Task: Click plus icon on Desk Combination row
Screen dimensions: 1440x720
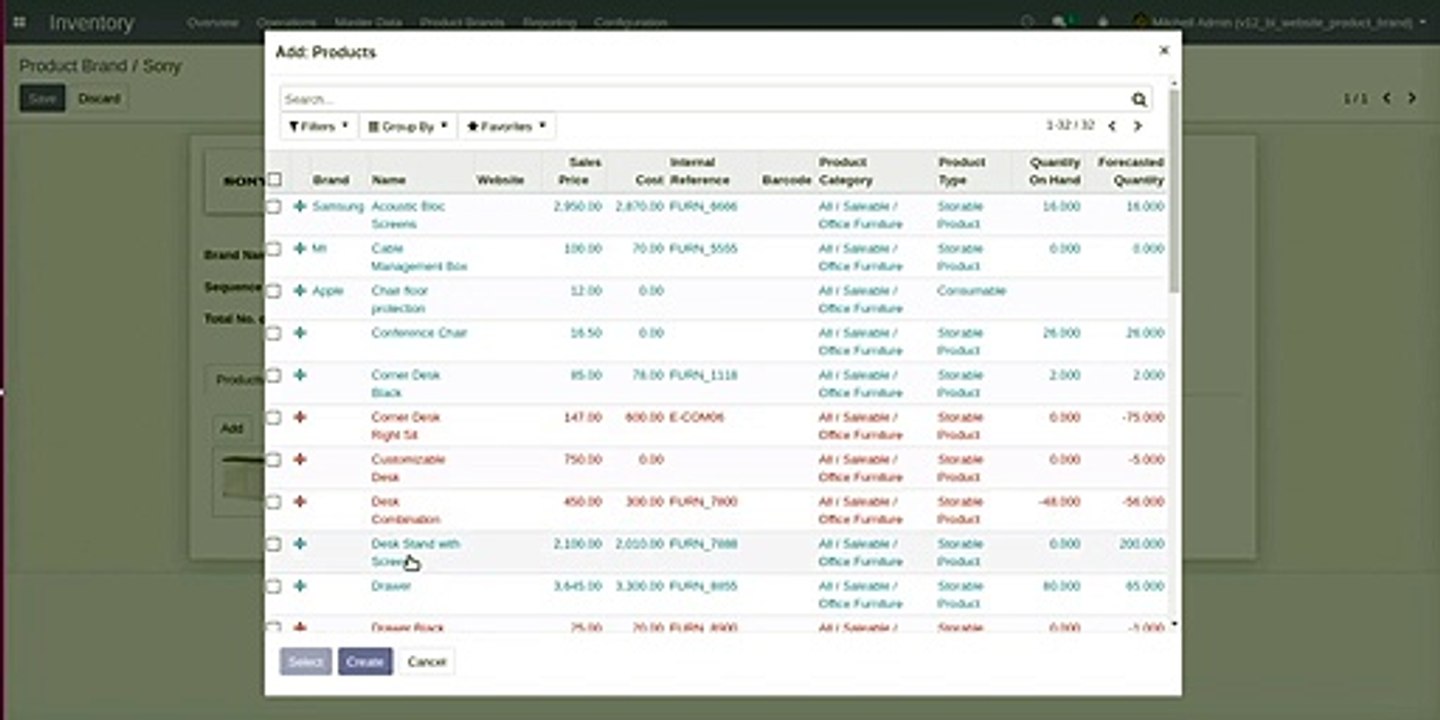Action: 300,501
